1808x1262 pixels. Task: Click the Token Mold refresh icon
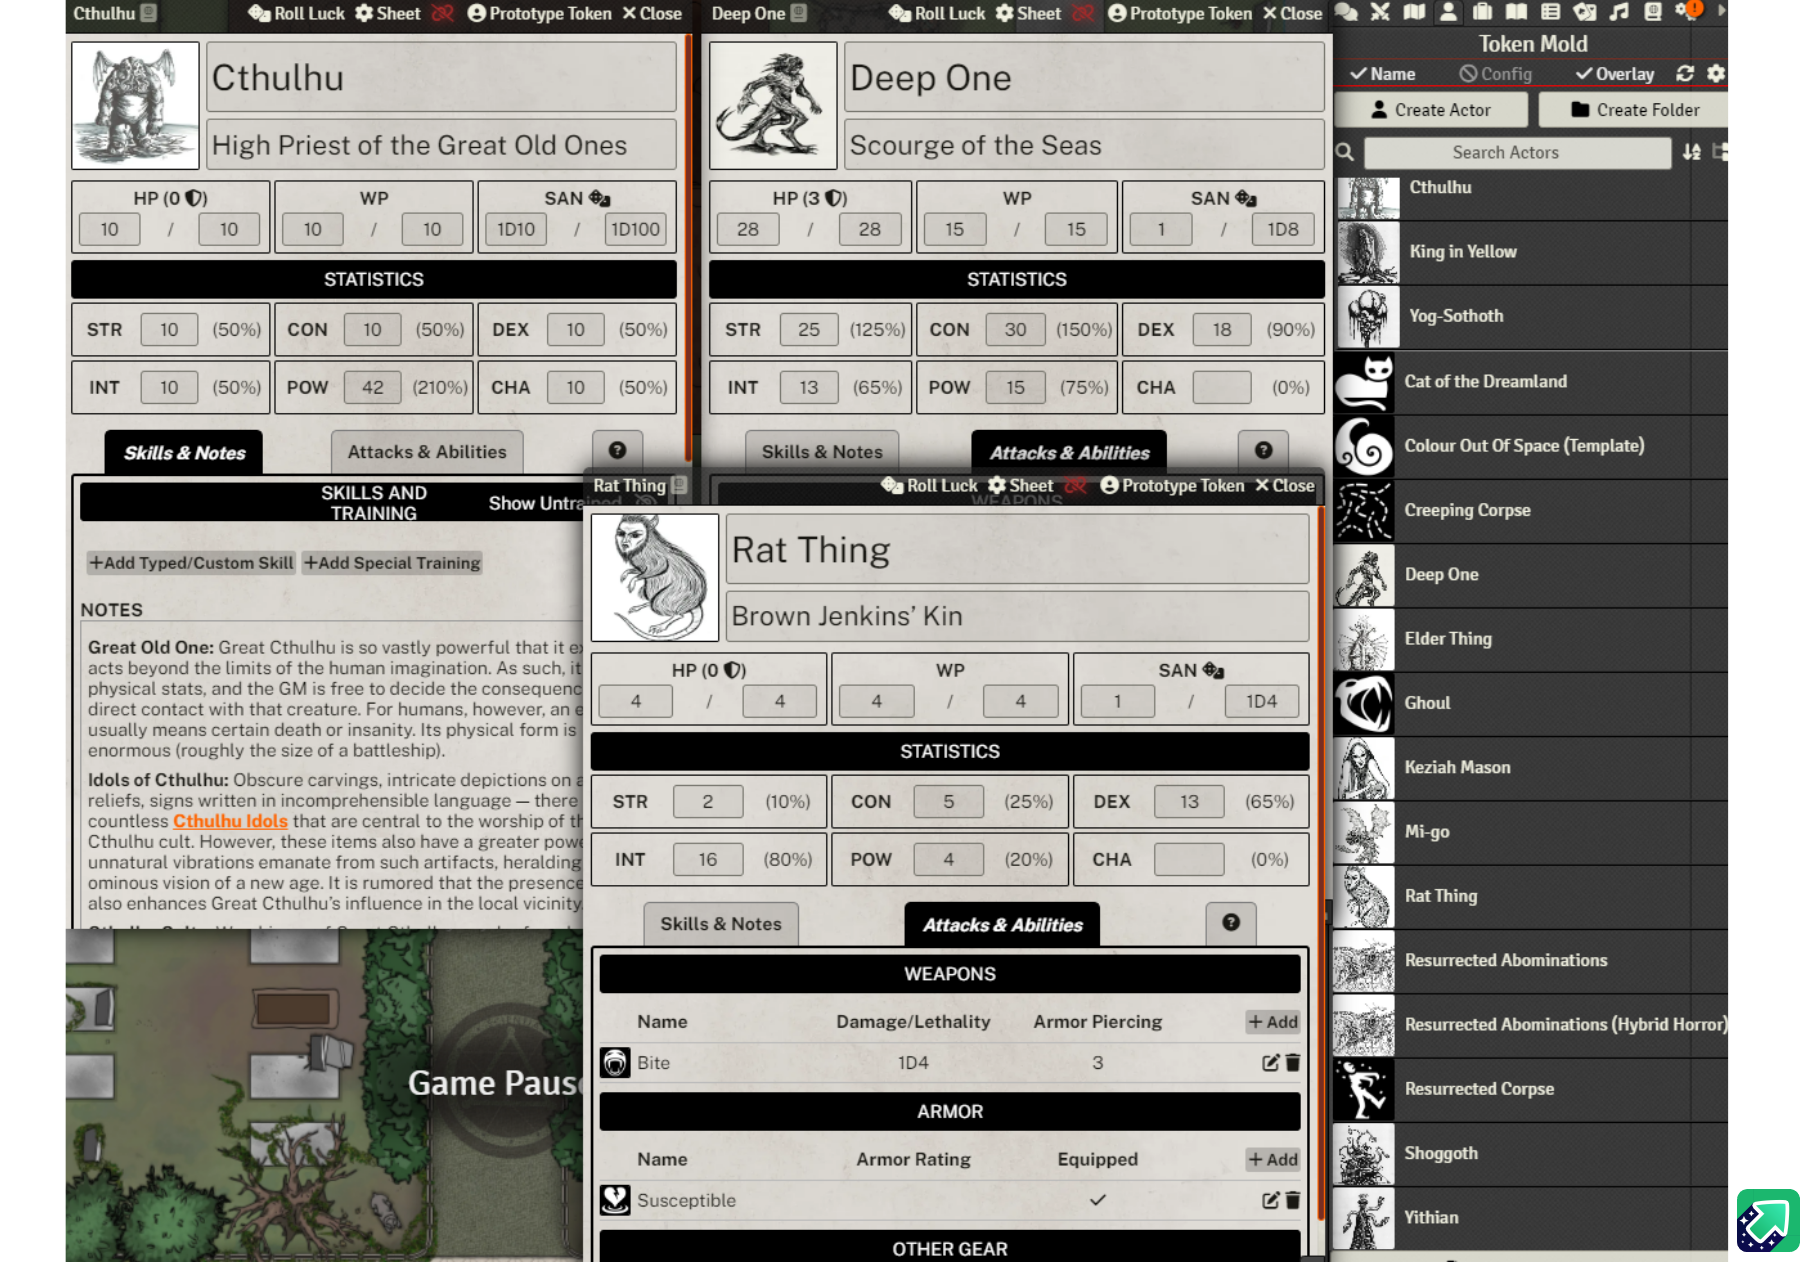[x=1685, y=73]
